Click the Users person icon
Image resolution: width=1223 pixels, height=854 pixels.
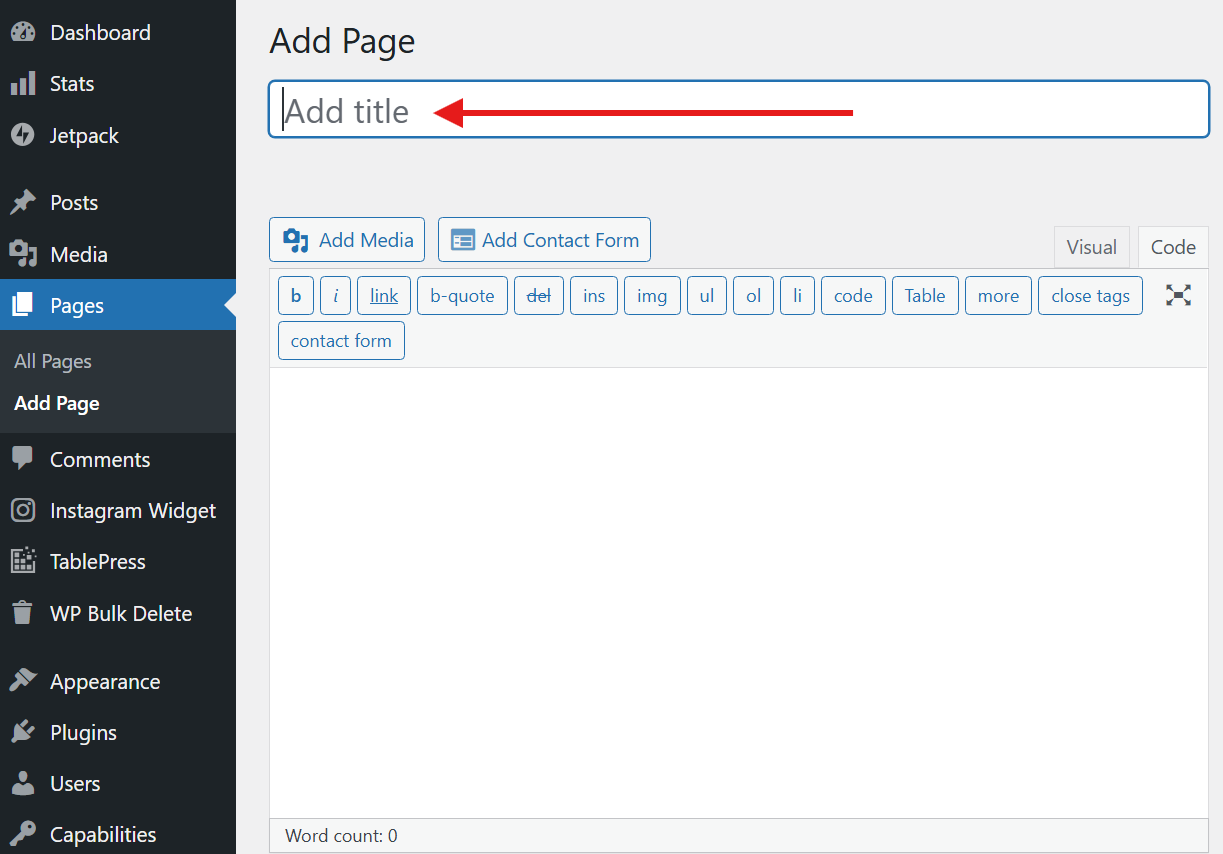click(x=23, y=783)
